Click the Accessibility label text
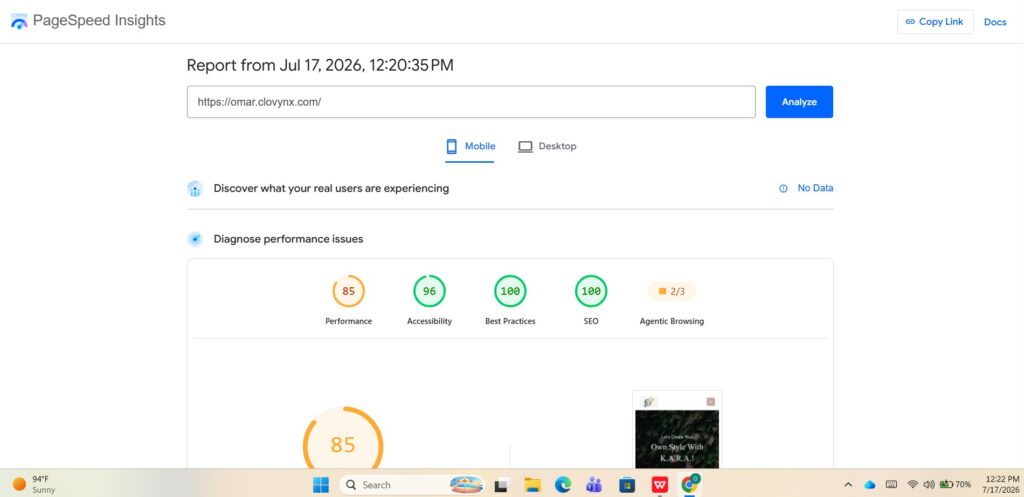Screen dimensions: 1024x497 coord(429,321)
